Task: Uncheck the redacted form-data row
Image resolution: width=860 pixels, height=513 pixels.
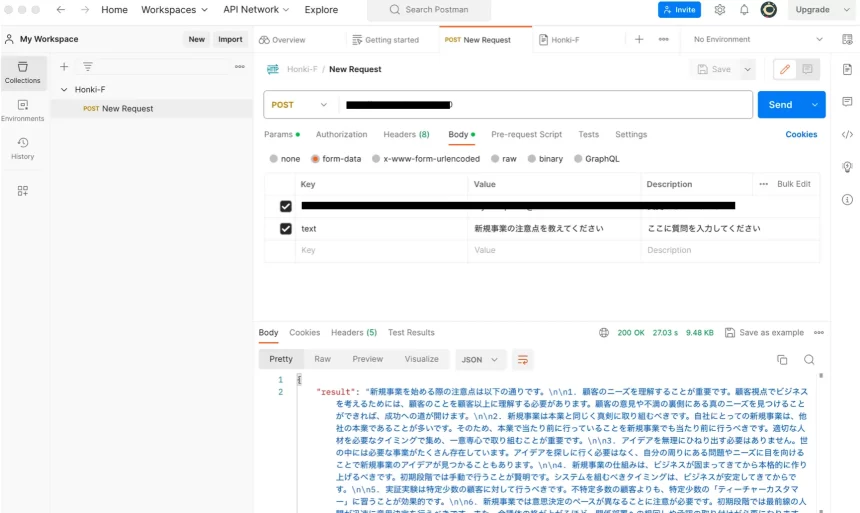Action: pos(286,206)
